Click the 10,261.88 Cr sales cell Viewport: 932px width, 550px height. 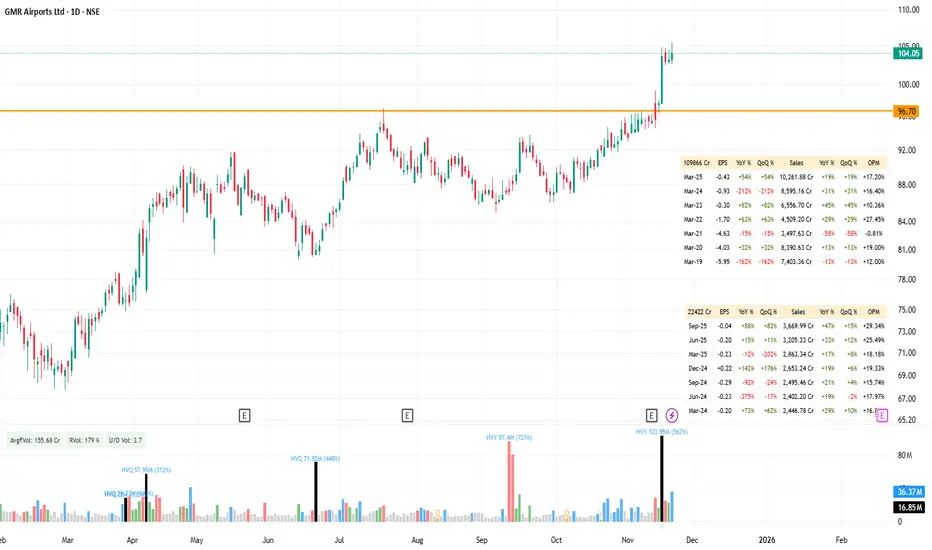tap(796, 177)
